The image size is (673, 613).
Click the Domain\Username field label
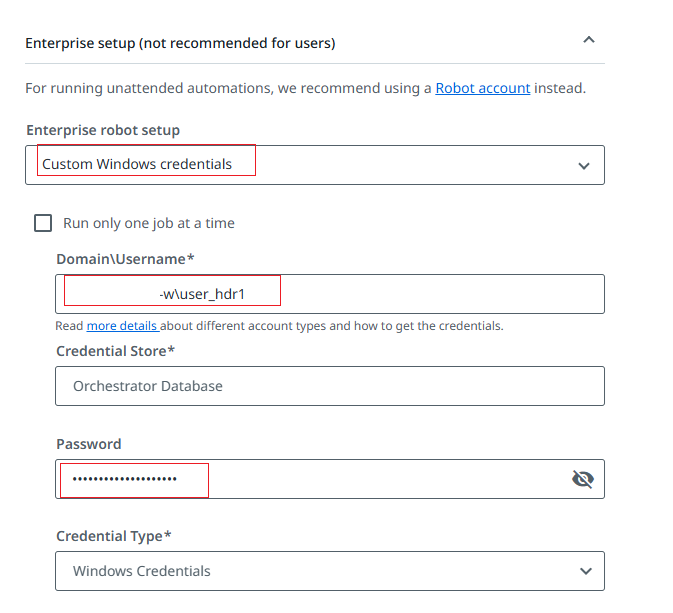coord(125,259)
